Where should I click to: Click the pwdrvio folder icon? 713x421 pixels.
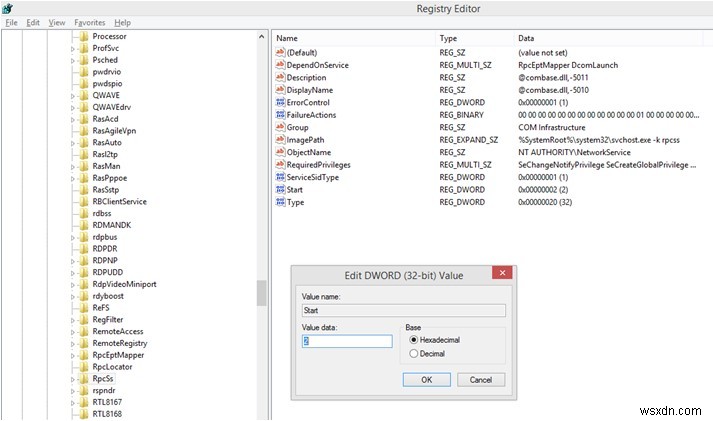coord(84,71)
